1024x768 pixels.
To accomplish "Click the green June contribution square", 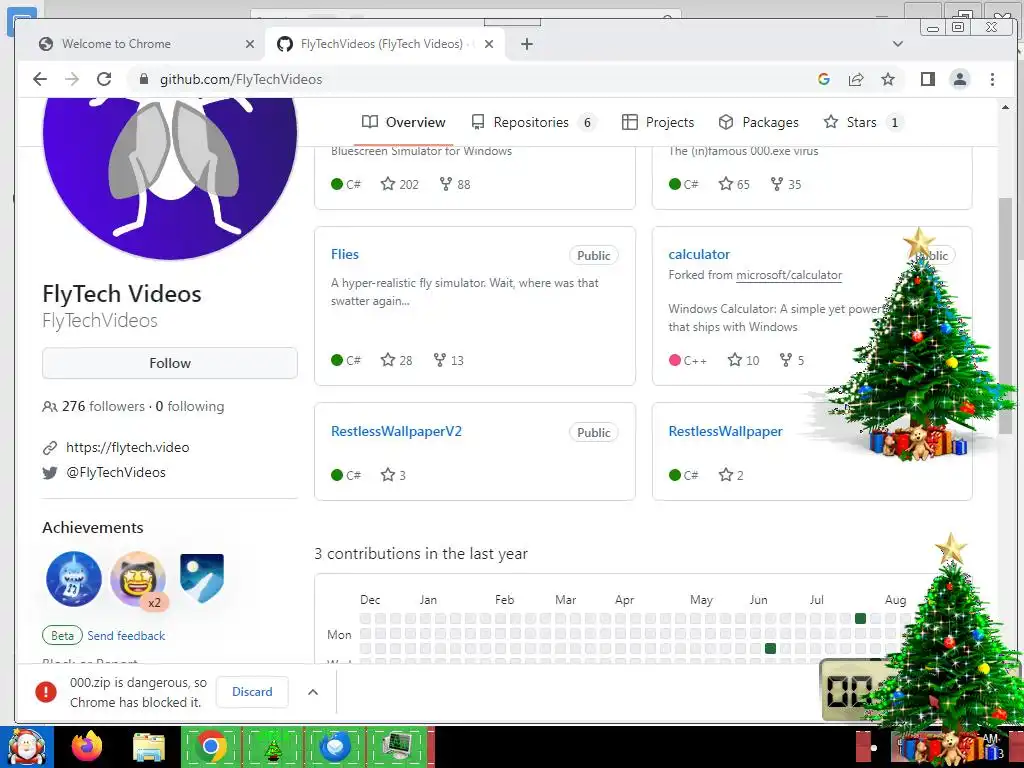I will (770, 648).
